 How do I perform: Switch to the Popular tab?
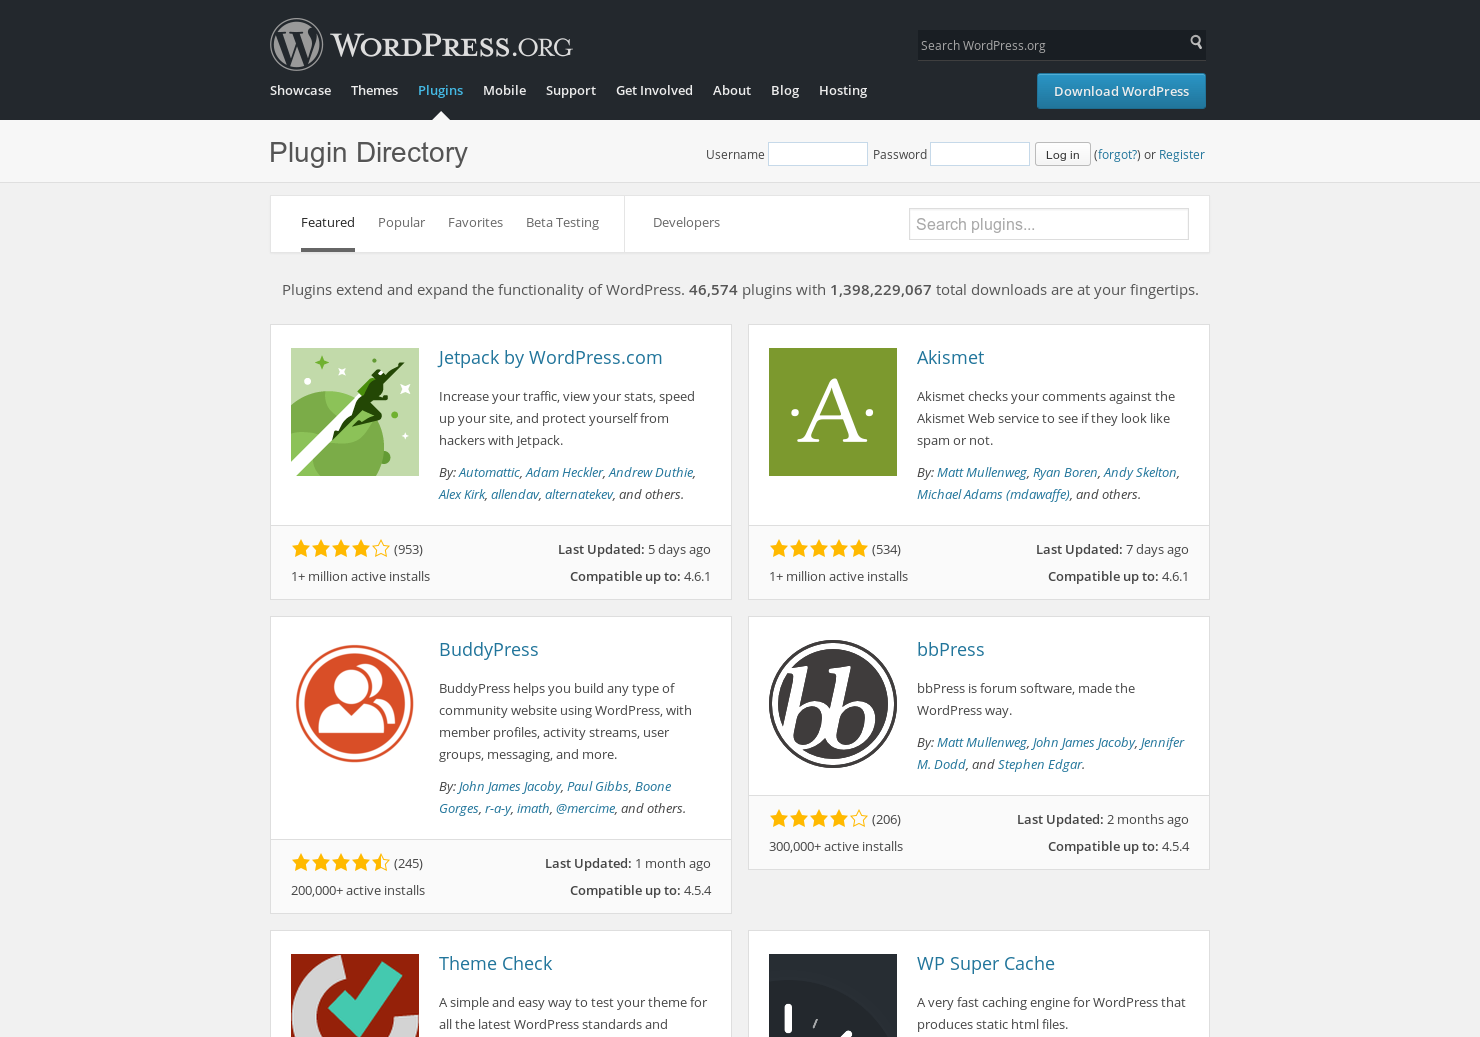point(401,222)
